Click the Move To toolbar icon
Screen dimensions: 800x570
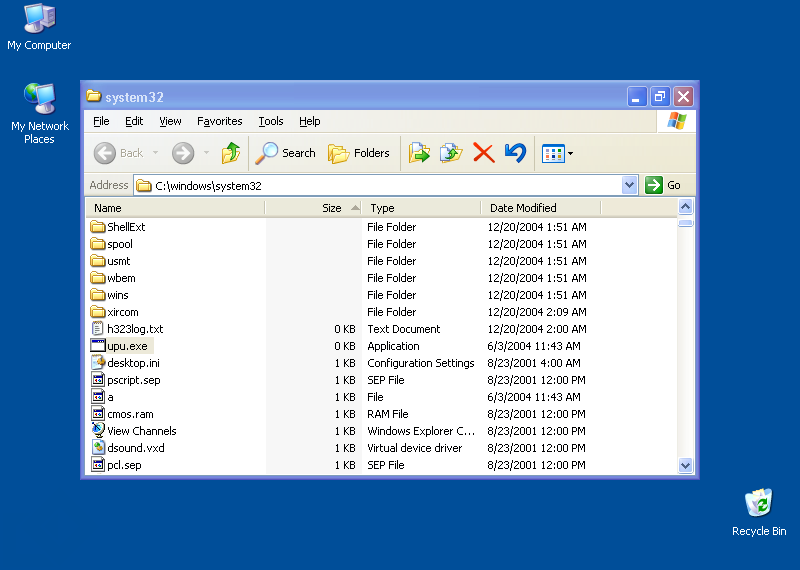(419, 153)
